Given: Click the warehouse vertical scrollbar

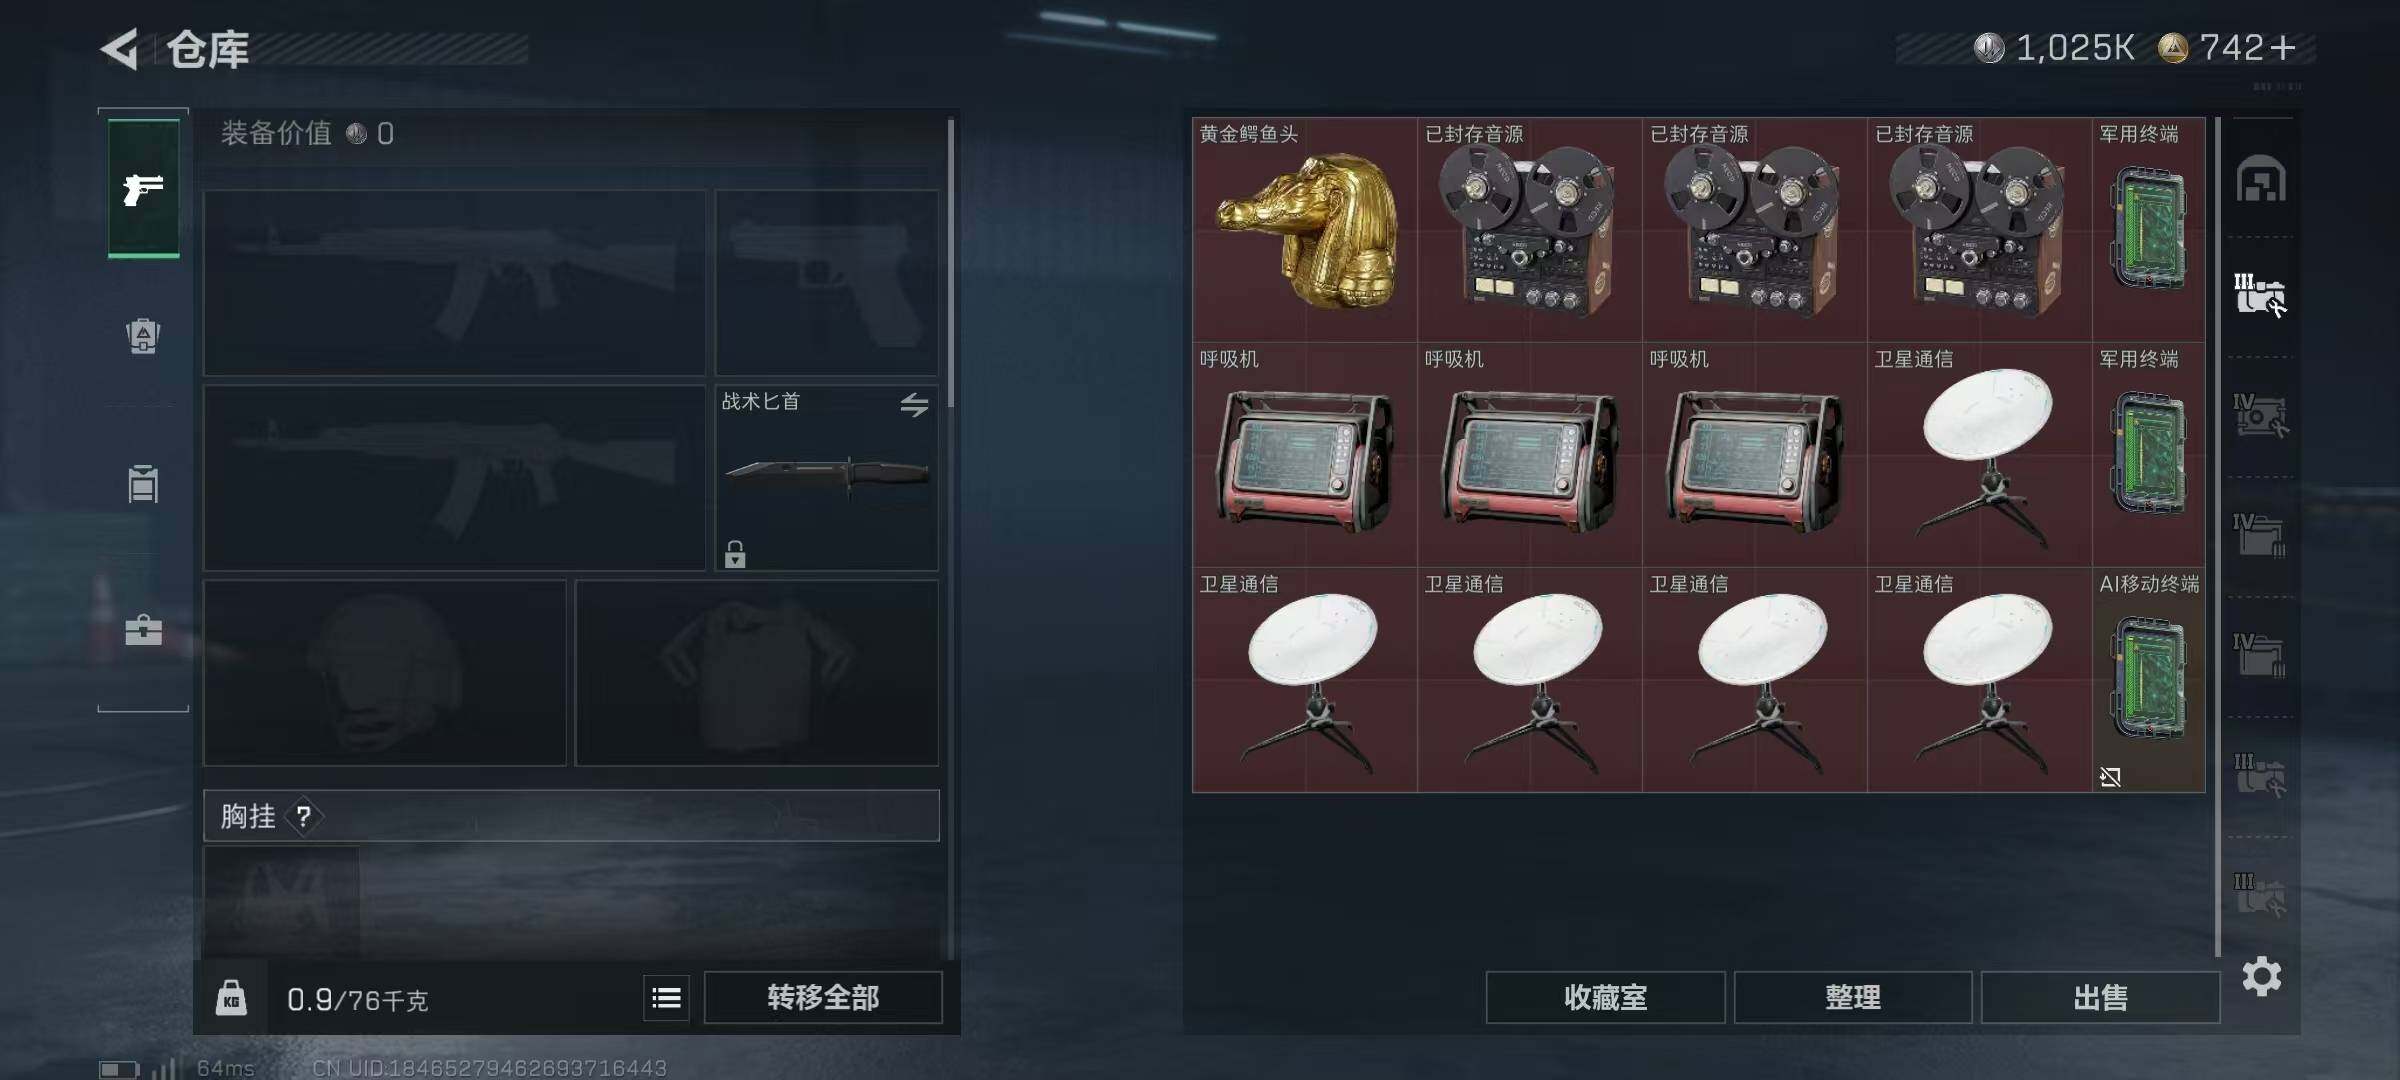Looking at the screenshot, I should 2218,536.
